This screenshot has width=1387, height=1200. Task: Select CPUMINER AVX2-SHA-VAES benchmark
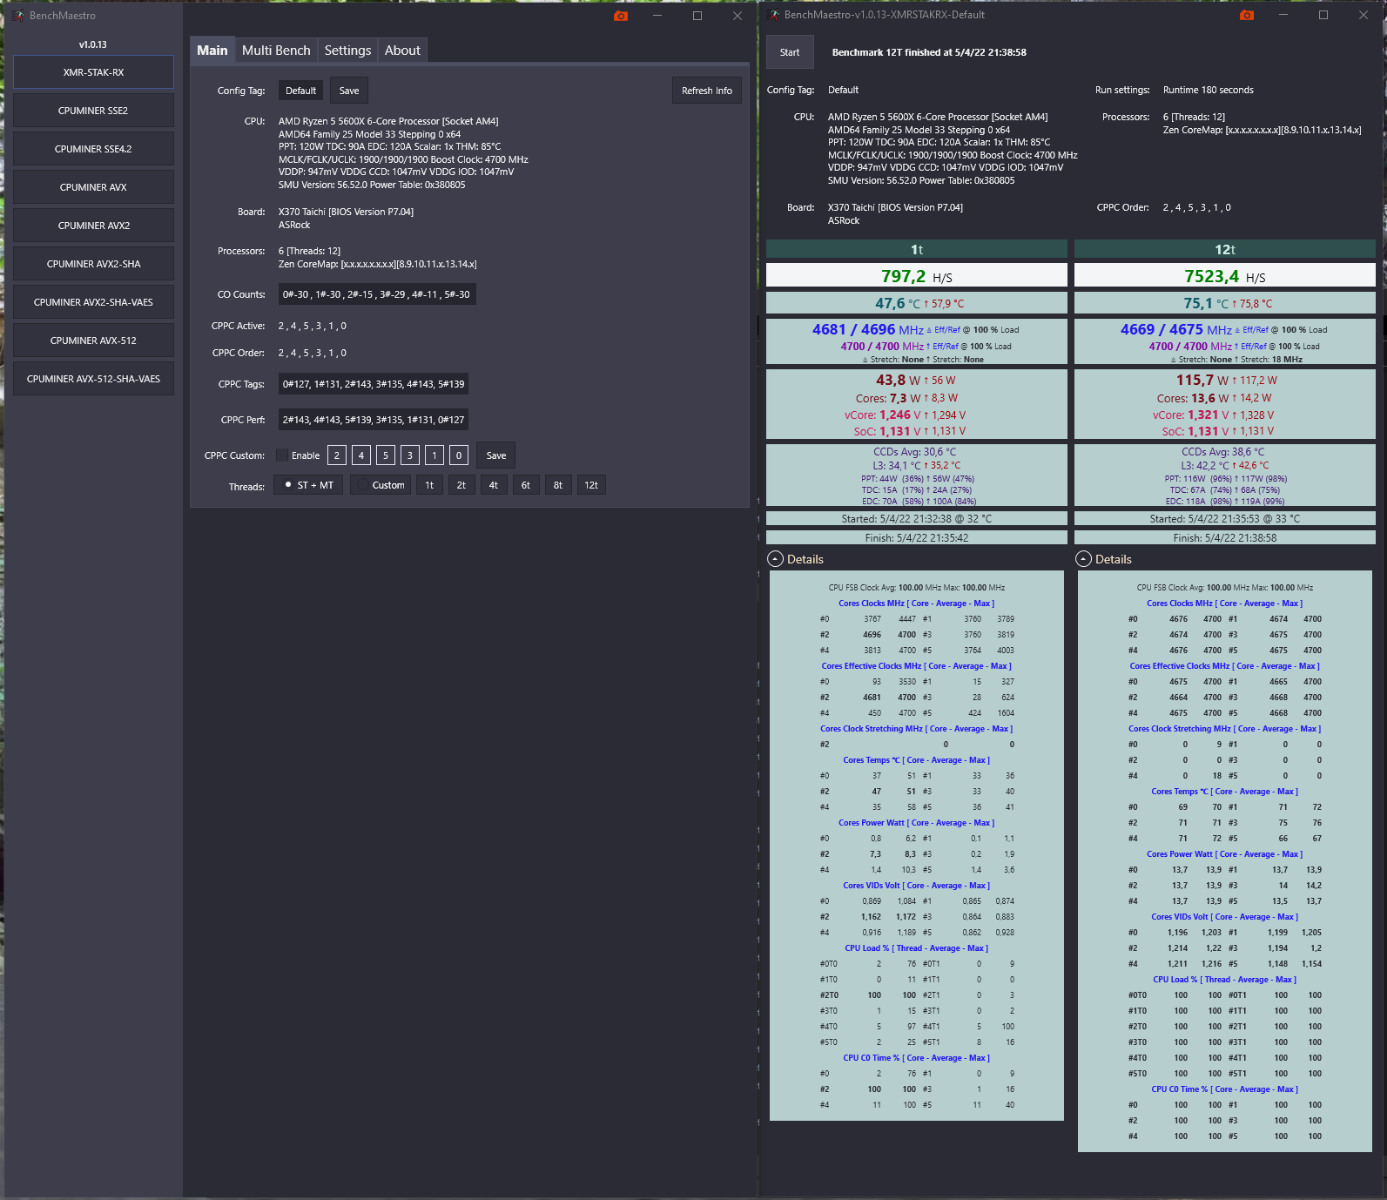93,302
